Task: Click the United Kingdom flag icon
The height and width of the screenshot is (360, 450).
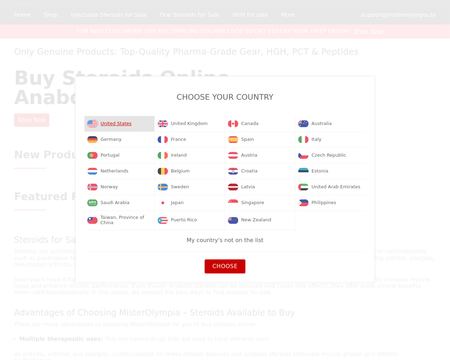Action: click(163, 124)
